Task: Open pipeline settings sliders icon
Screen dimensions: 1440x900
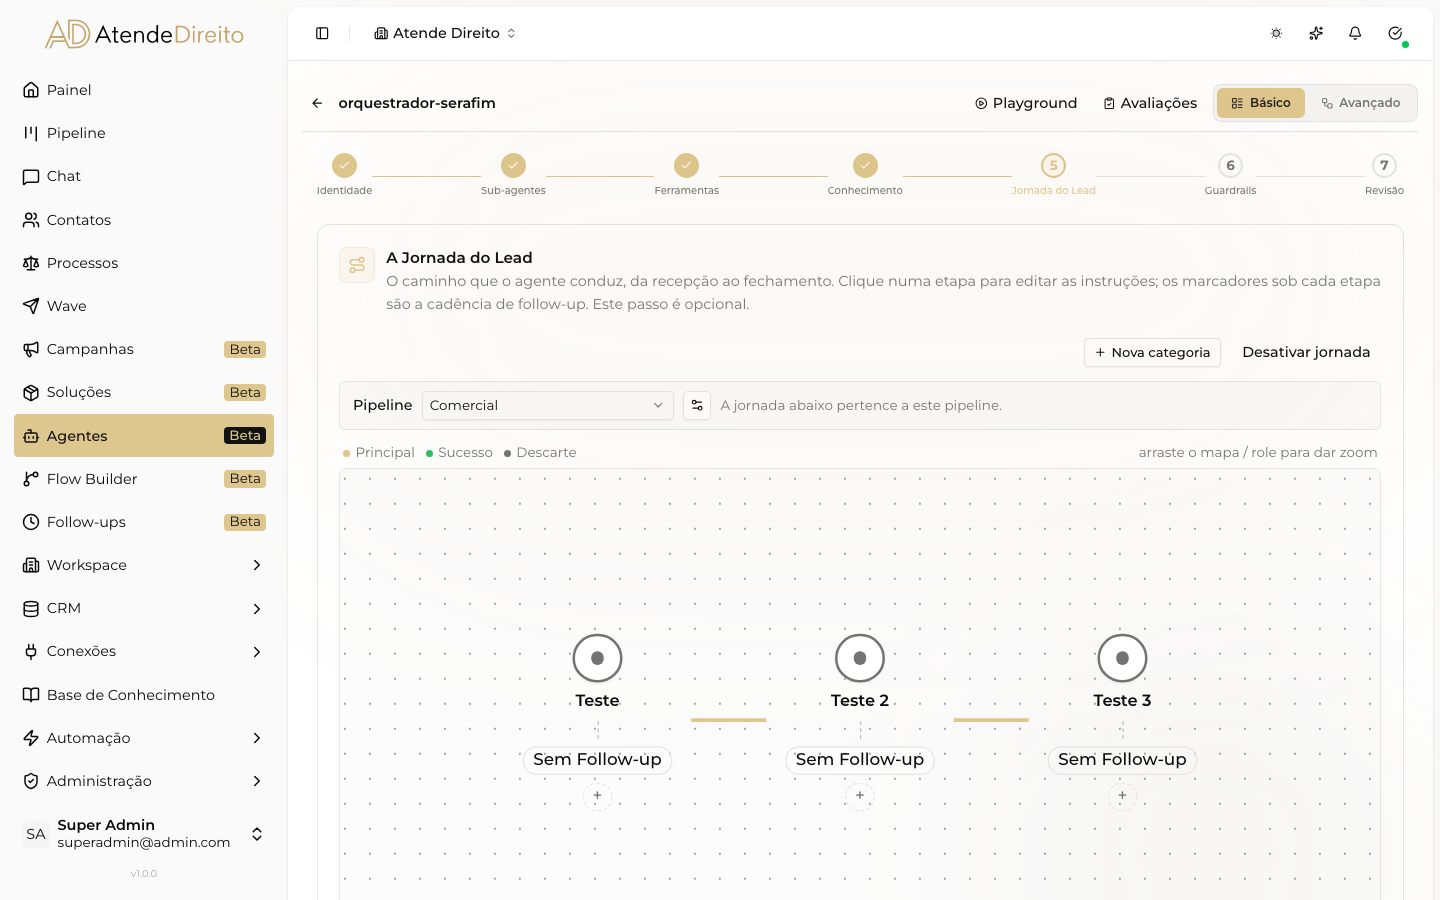Action: 697,405
